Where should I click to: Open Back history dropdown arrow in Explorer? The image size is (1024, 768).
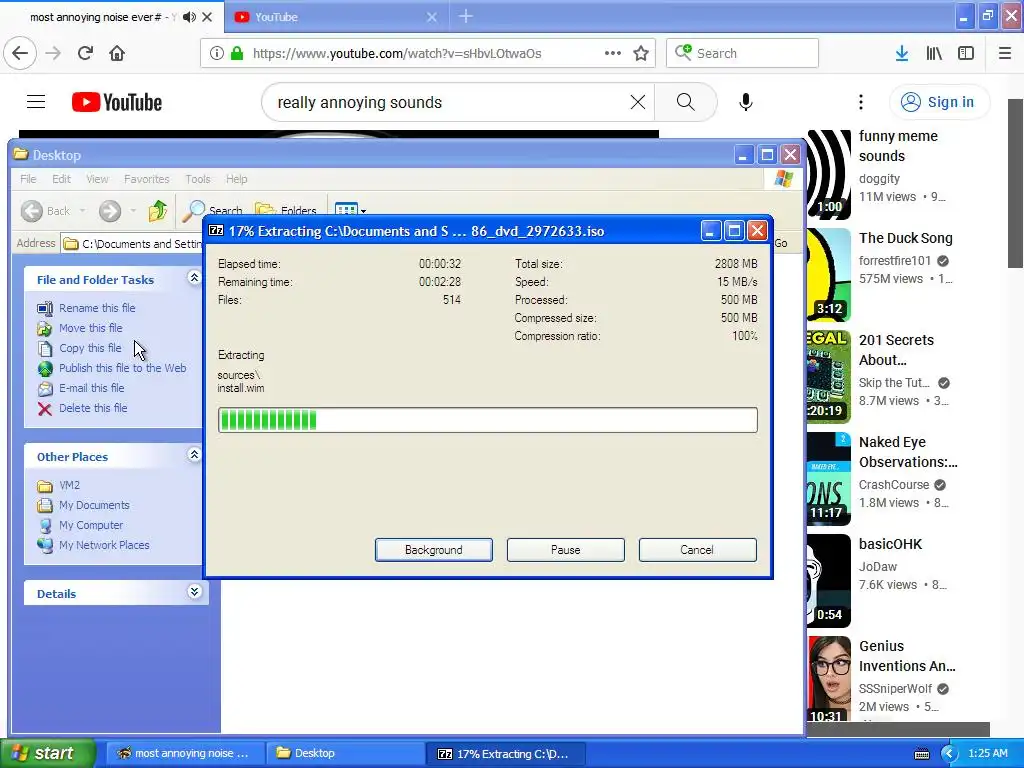[82, 211]
